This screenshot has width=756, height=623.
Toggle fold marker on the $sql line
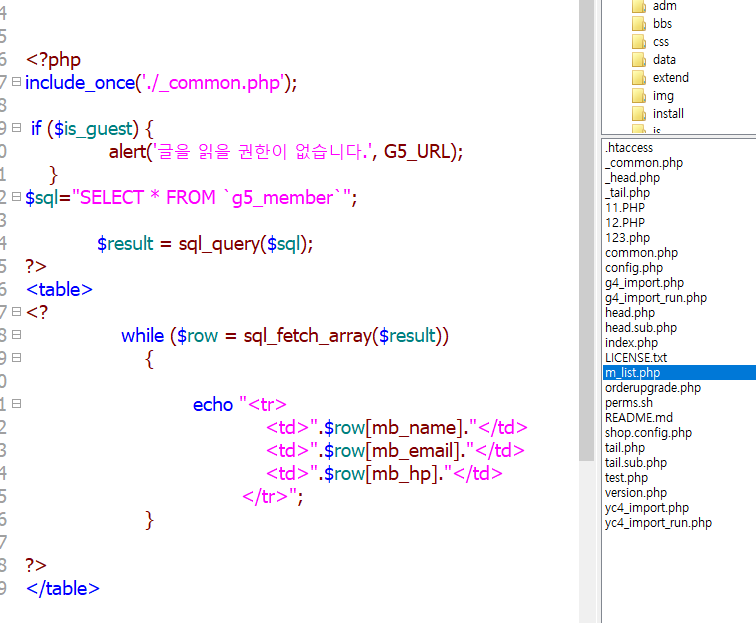16,197
